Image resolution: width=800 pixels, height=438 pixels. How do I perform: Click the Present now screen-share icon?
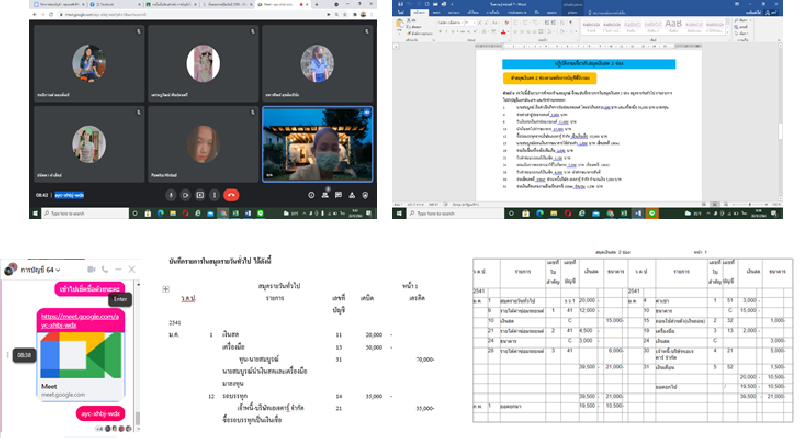pos(201,194)
